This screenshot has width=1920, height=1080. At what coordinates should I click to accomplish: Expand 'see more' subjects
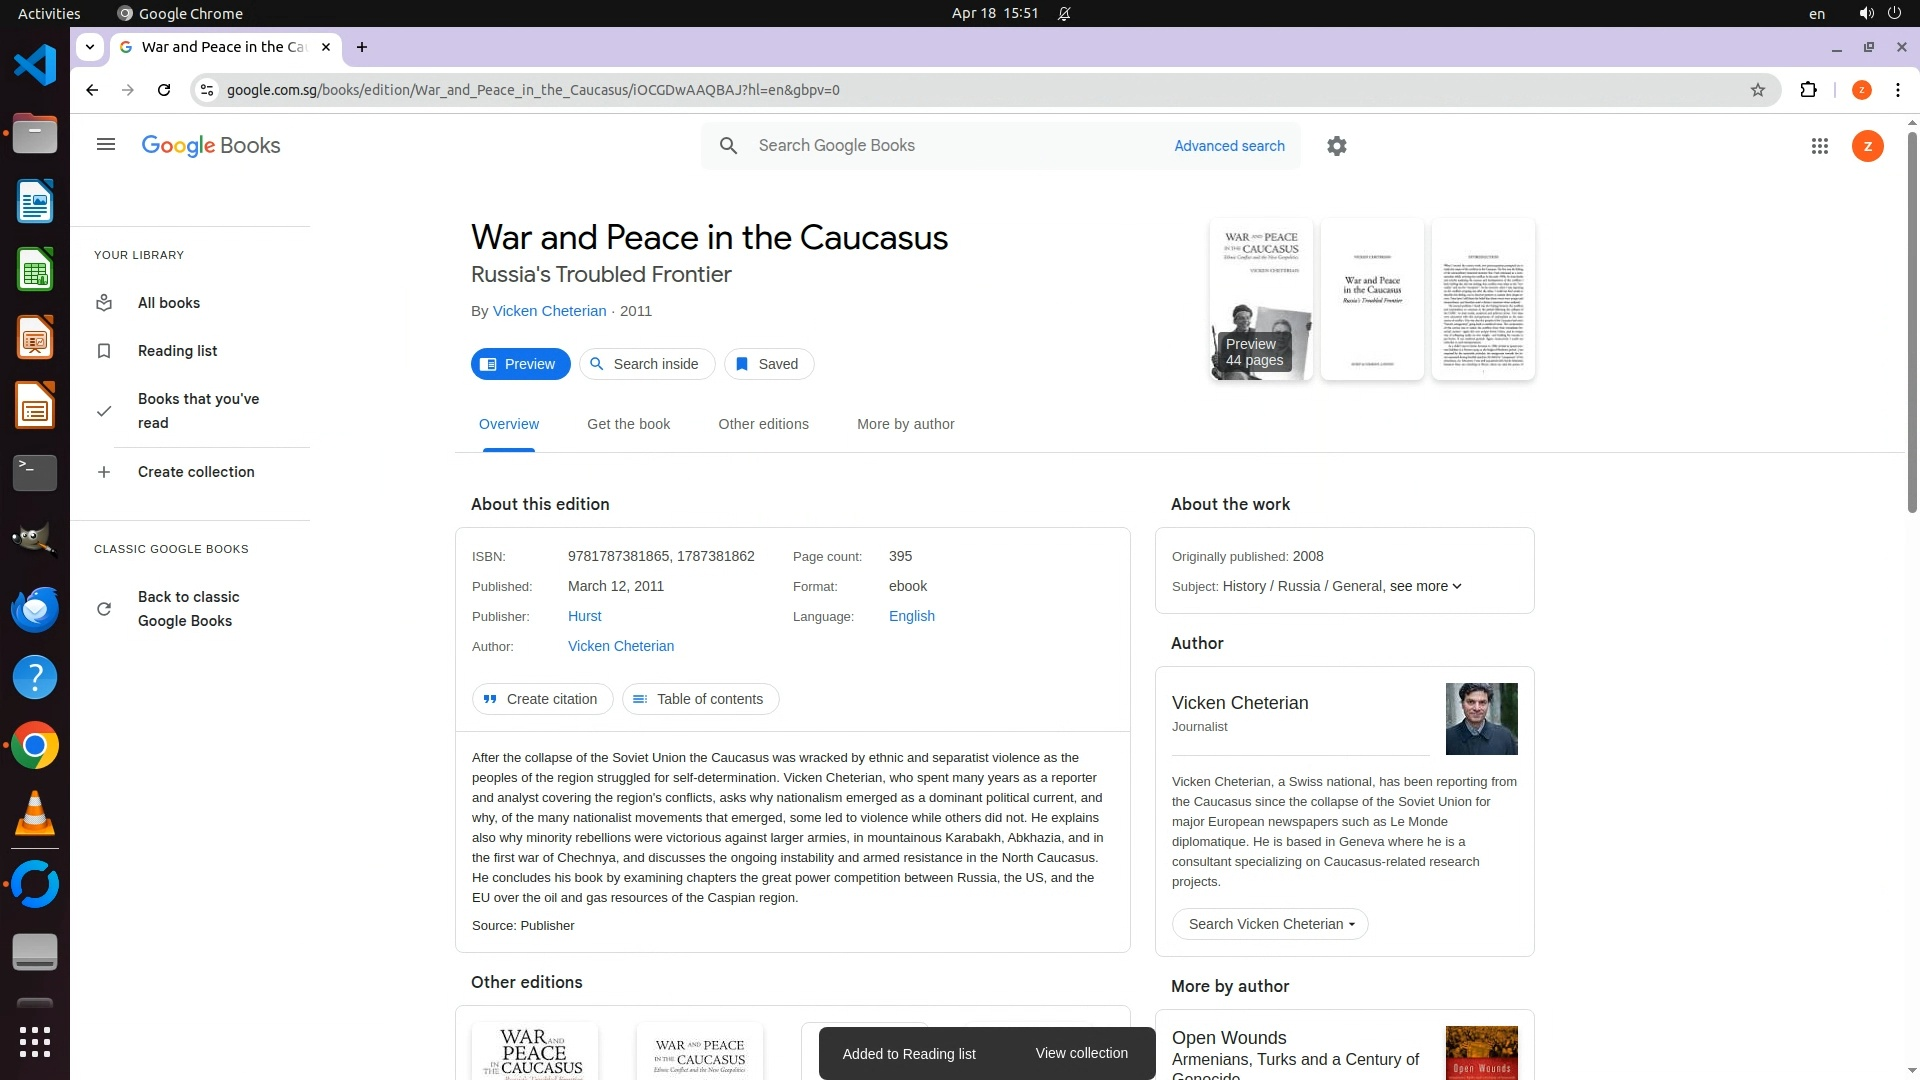1425,586
